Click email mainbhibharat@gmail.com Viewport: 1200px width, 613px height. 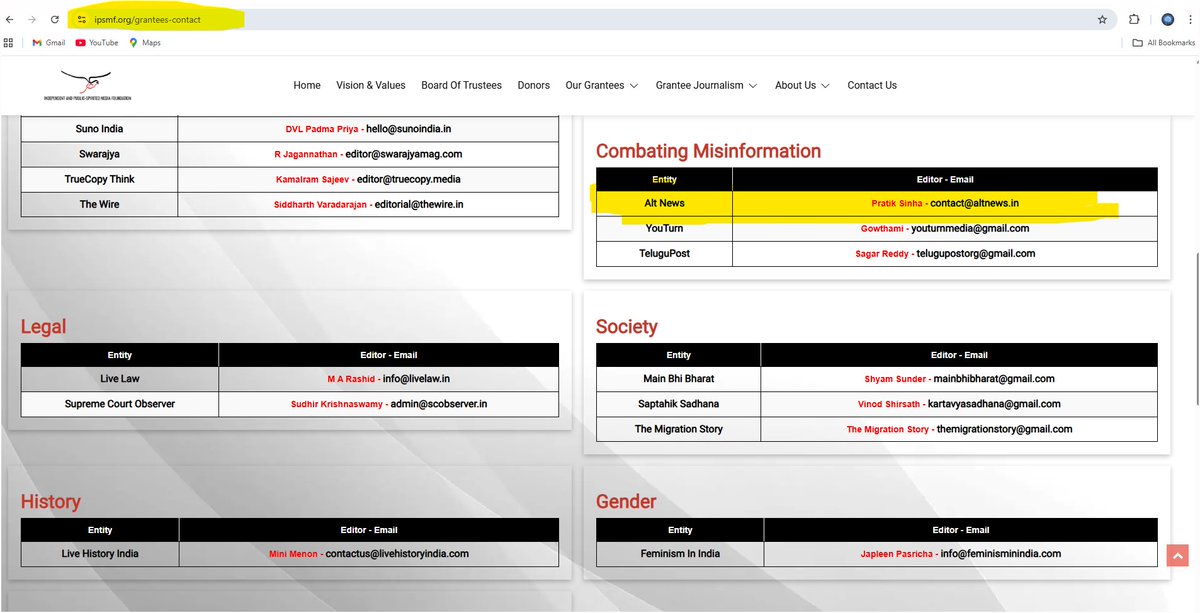[x=994, y=379]
